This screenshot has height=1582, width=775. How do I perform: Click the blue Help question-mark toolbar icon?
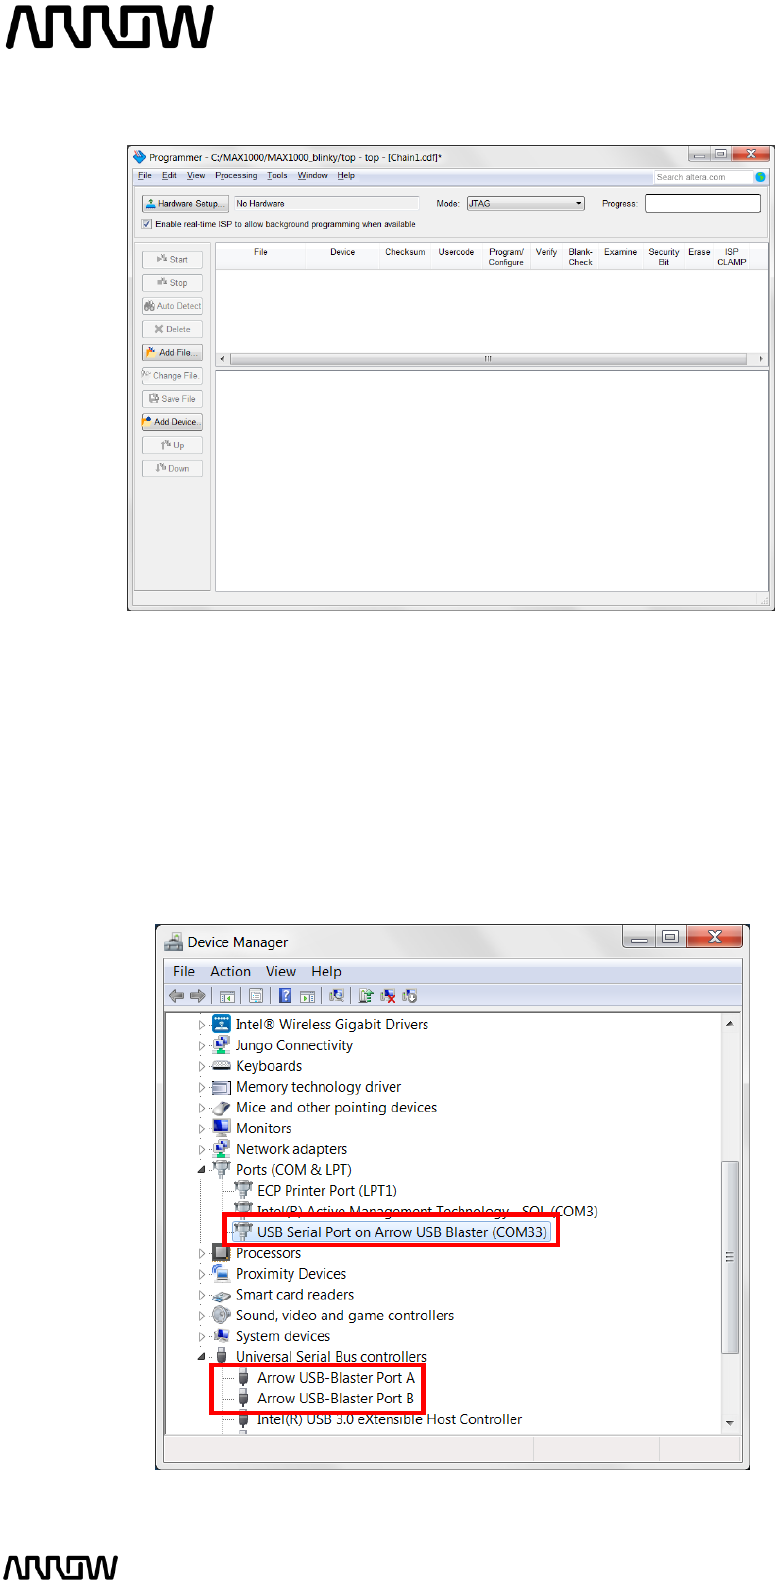coord(285,996)
